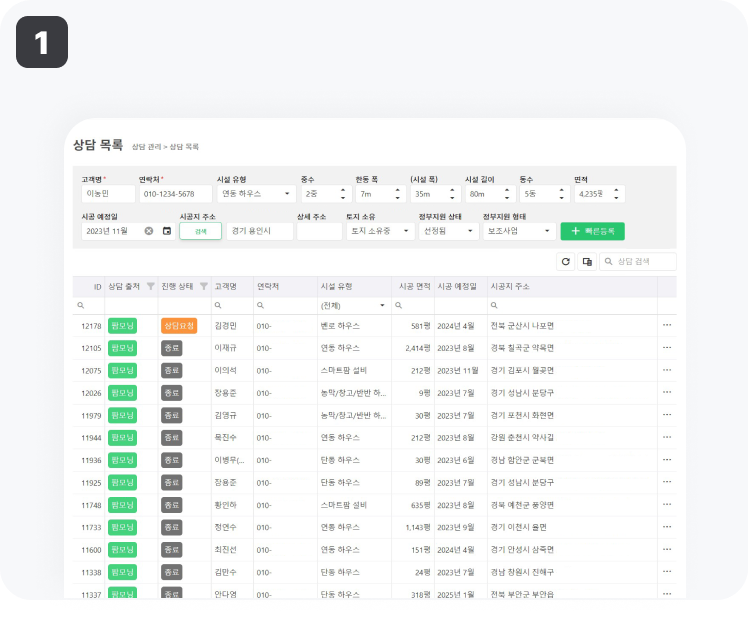Open the 정부지원 상태 dropdown
748x620 pixels.
tap(471, 231)
